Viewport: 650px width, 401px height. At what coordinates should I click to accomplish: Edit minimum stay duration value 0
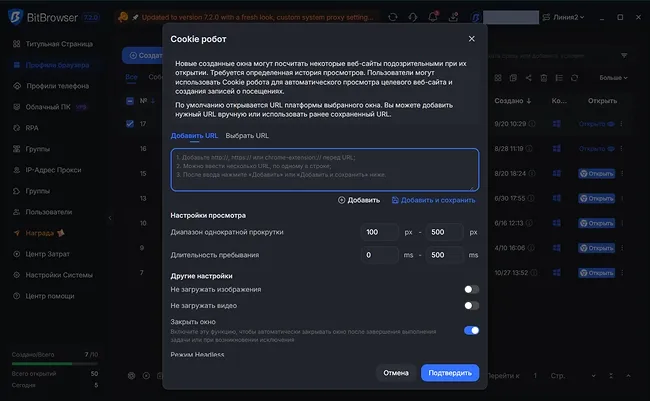tap(379, 255)
